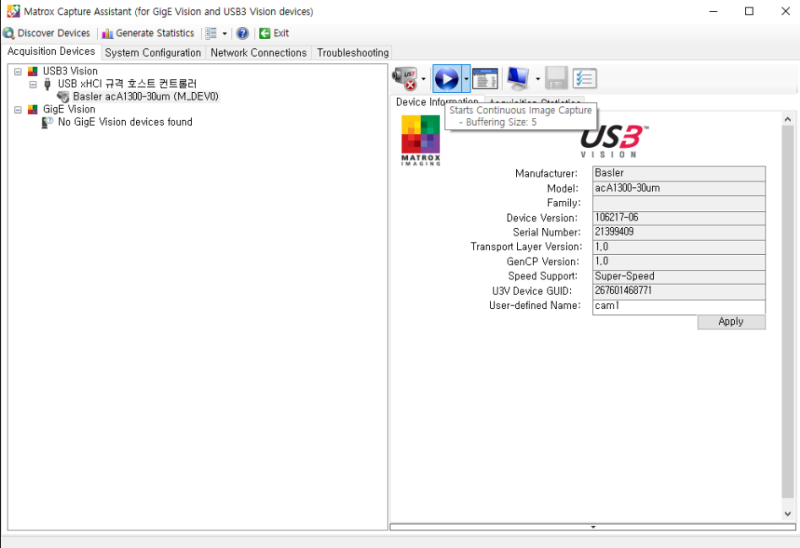Collapse the GigE Vision tree node

click(x=18, y=110)
